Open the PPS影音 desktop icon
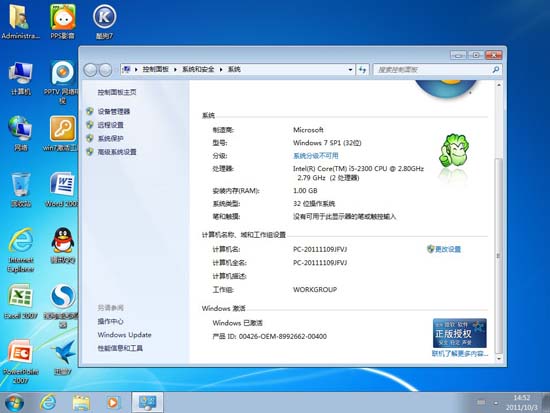This screenshot has height=413, width=550. pyautogui.click(x=62, y=21)
